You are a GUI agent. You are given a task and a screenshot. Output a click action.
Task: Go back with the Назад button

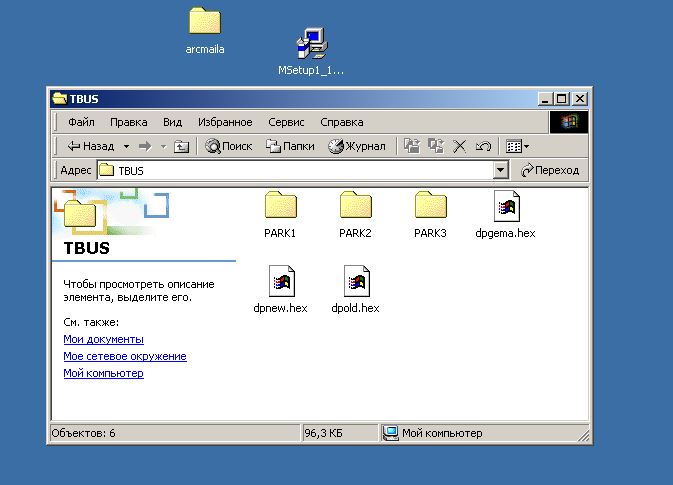[x=91, y=146]
